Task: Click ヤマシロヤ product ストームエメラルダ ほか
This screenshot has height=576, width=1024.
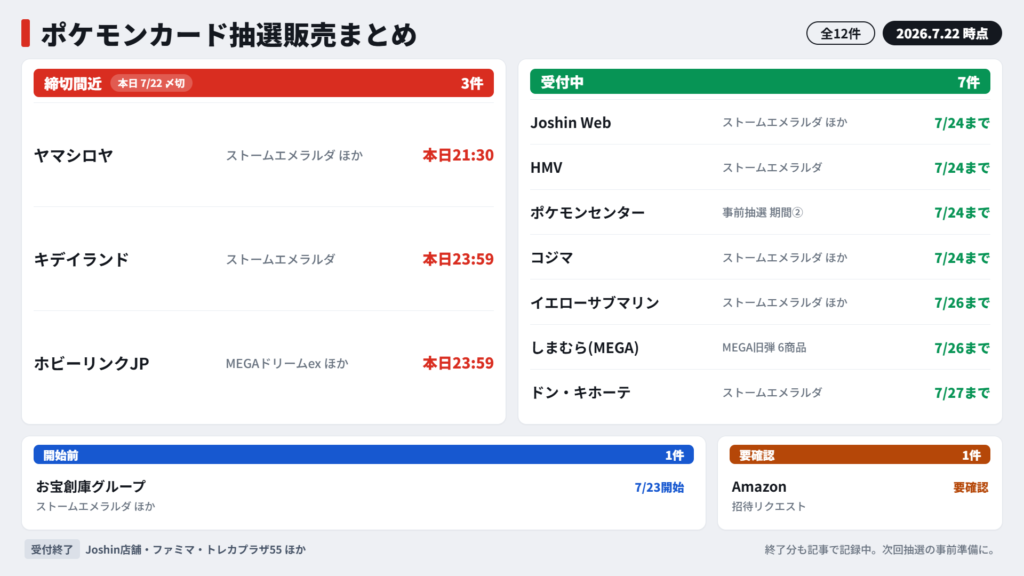Action: (294, 155)
